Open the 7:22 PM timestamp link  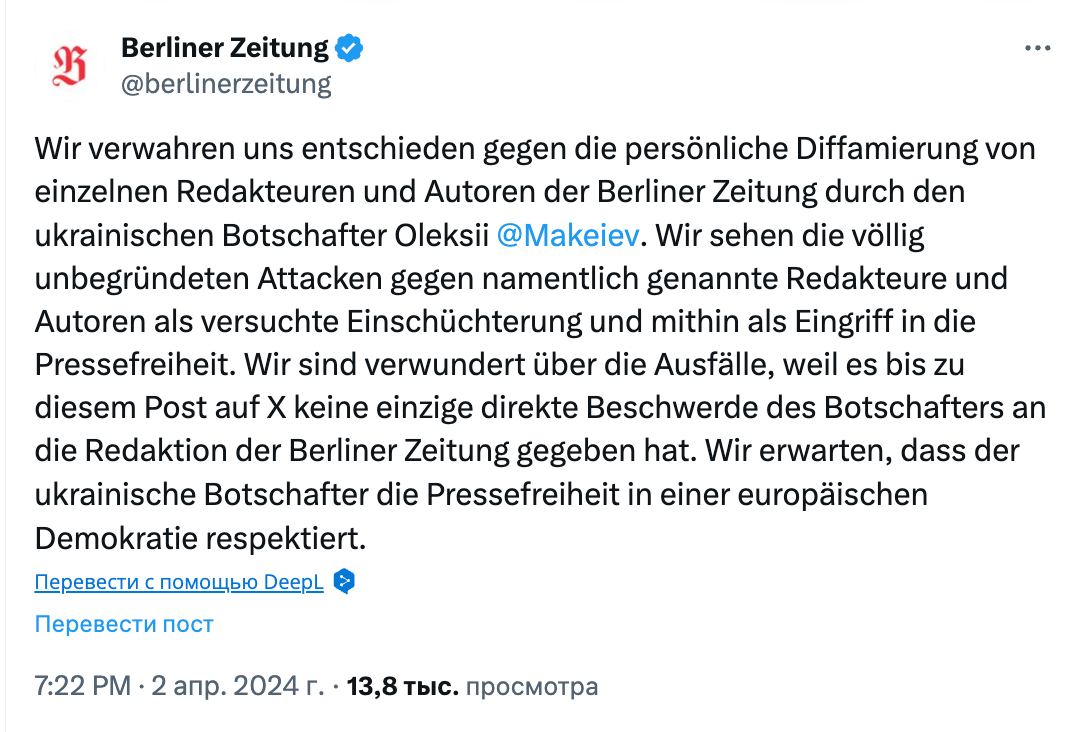tap(82, 687)
